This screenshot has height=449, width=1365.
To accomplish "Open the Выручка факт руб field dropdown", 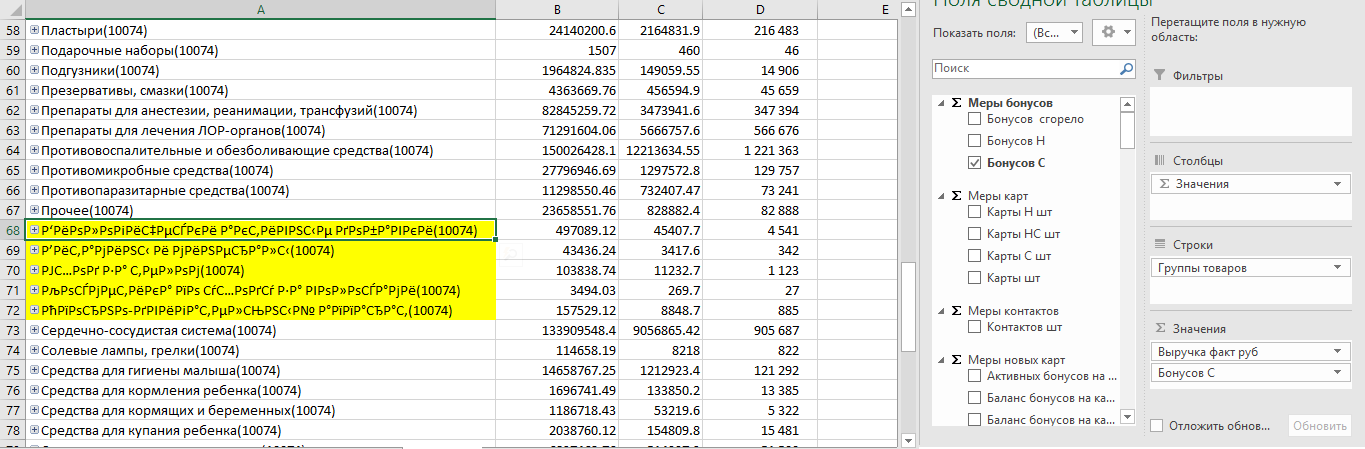I will click(1338, 352).
